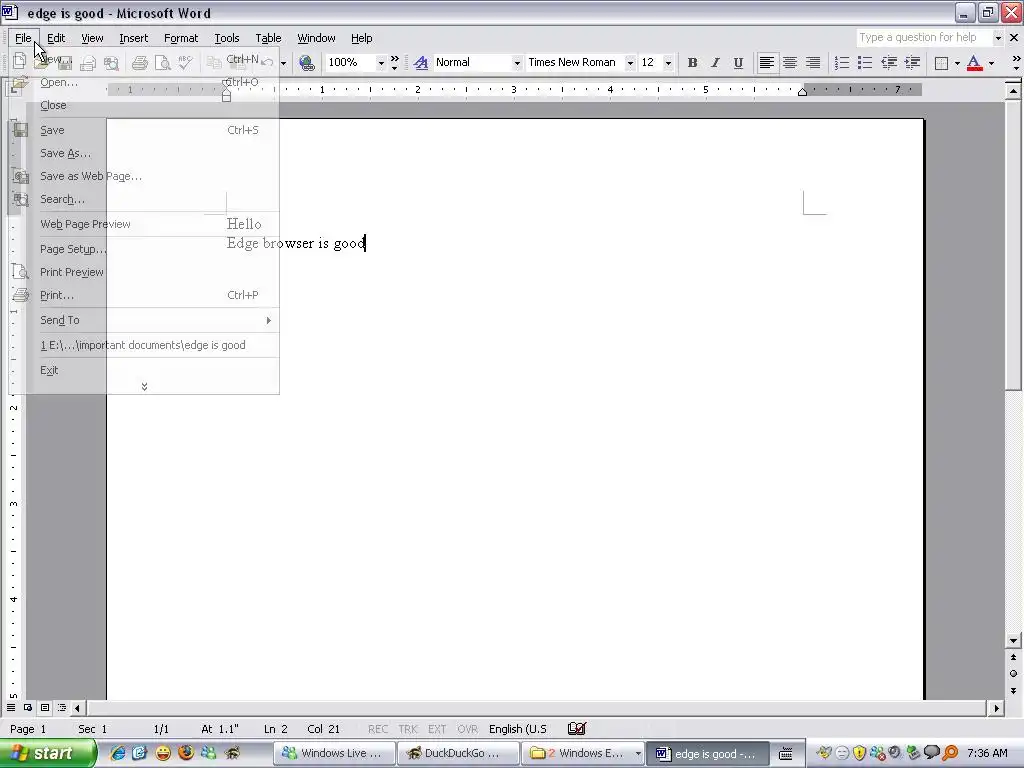1024x768 pixels.
Task: Launch Internet Explorer from Quick Launch
Action: [x=118, y=753]
